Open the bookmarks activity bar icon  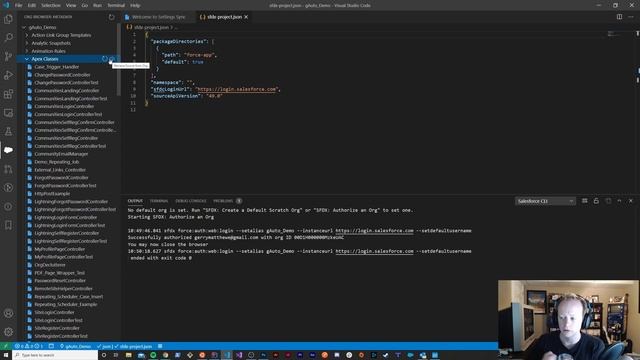point(8,225)
